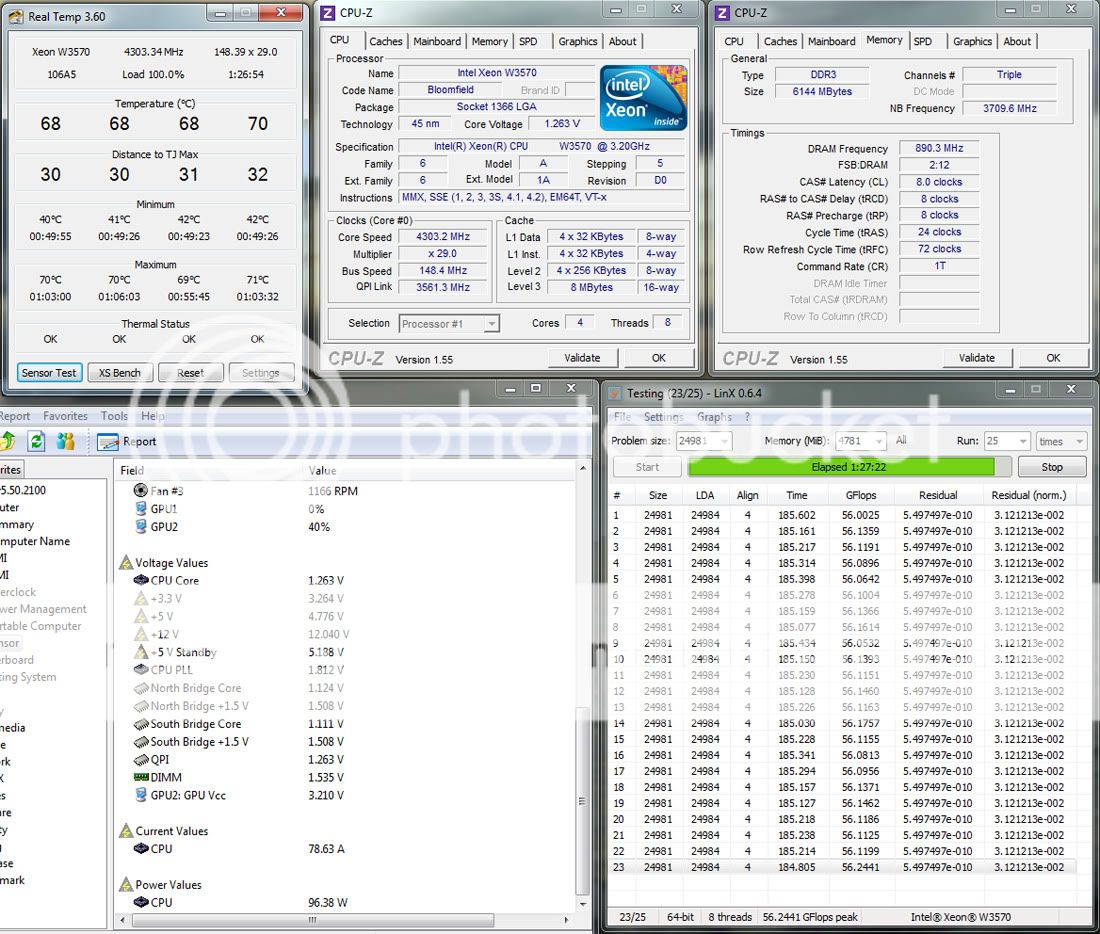
Task: Open XS Bench in Real Temp
Action: click(x=119, y=373)
